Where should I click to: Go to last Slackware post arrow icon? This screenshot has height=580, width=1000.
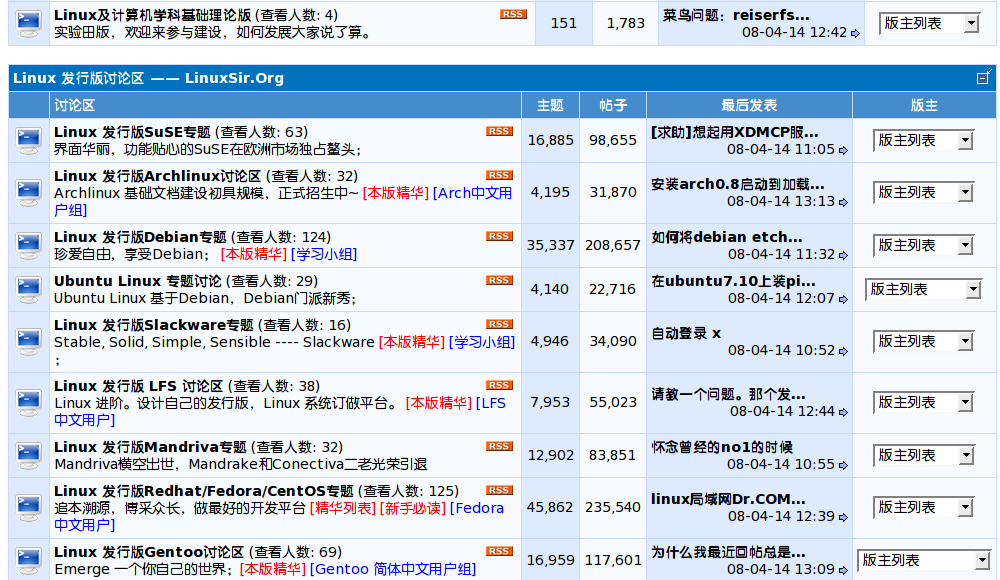843,352
